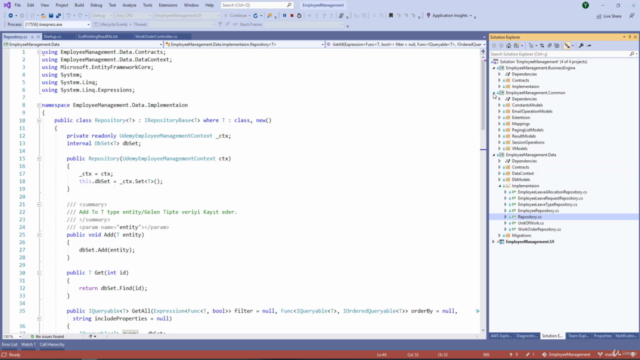This screenshot has width=640, height=360.
Task: Toggle outlining of the Repository class line 10
Action: [39, 120]
